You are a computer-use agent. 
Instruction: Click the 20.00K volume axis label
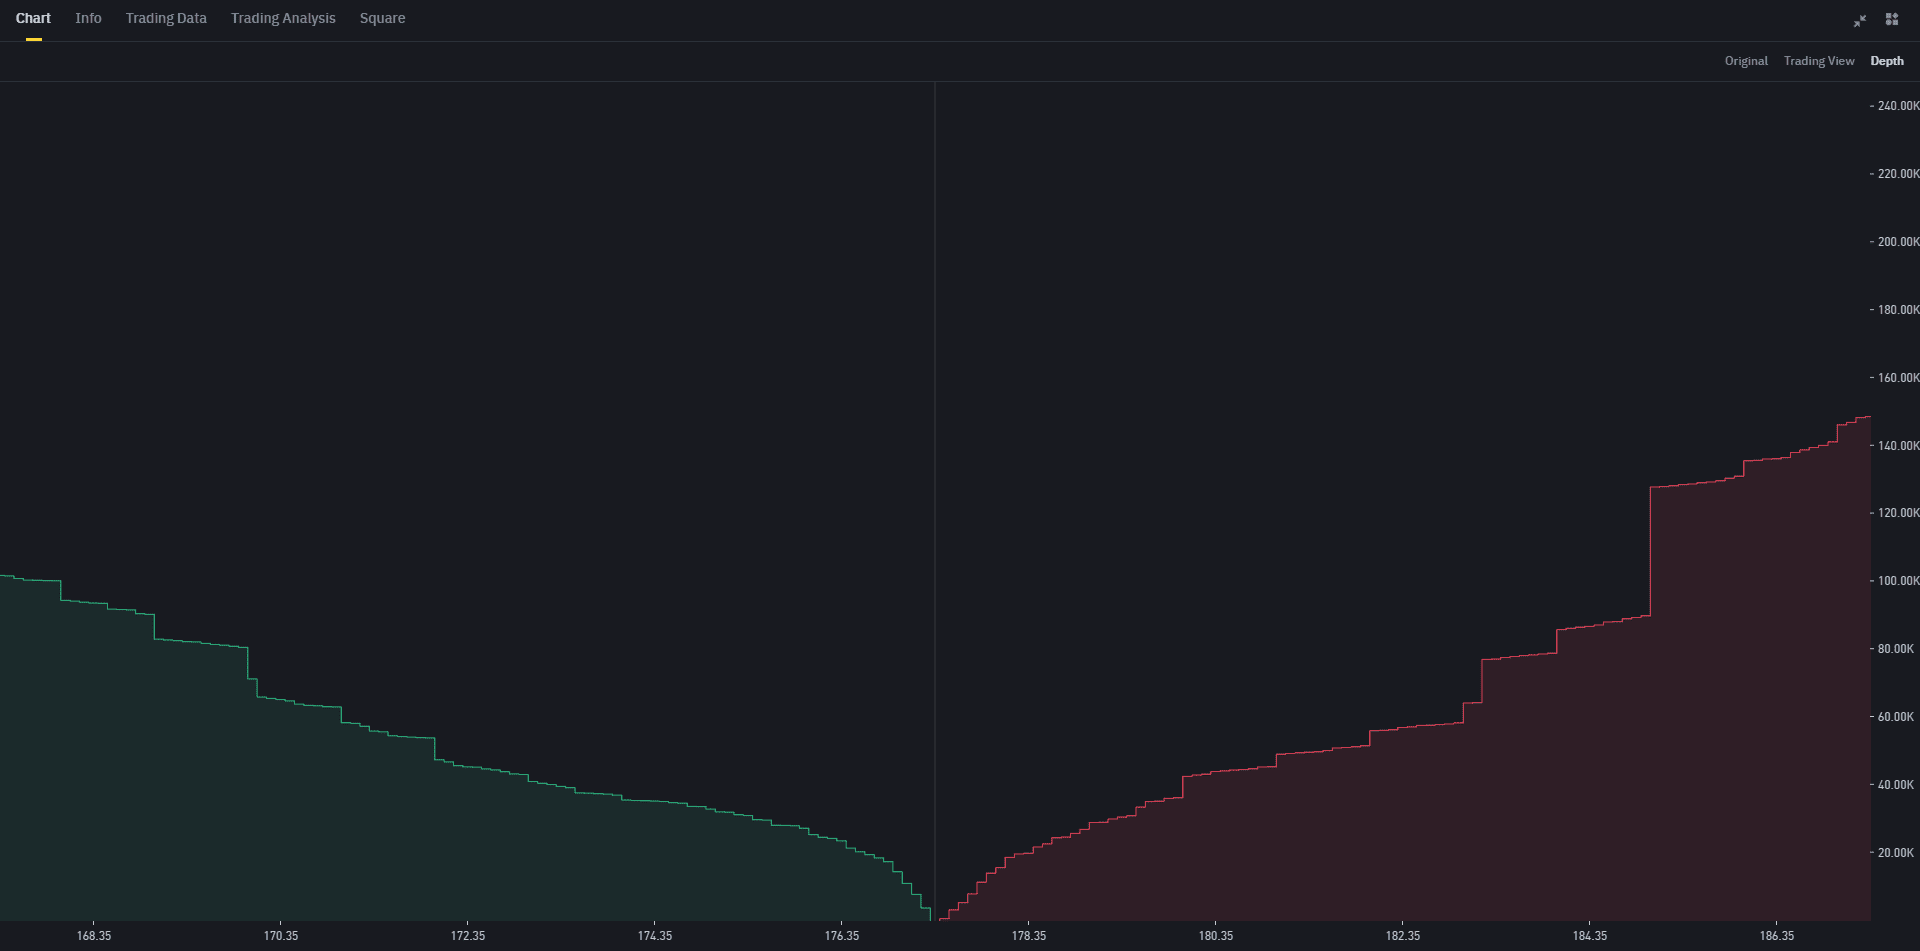(1896, 853)
